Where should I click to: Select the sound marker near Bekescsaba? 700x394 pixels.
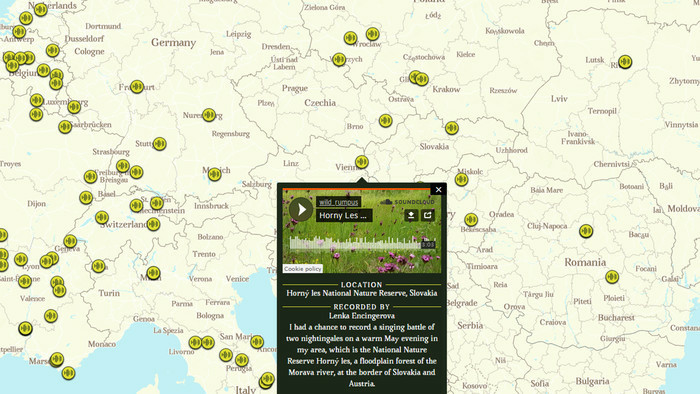coord(471,220)
